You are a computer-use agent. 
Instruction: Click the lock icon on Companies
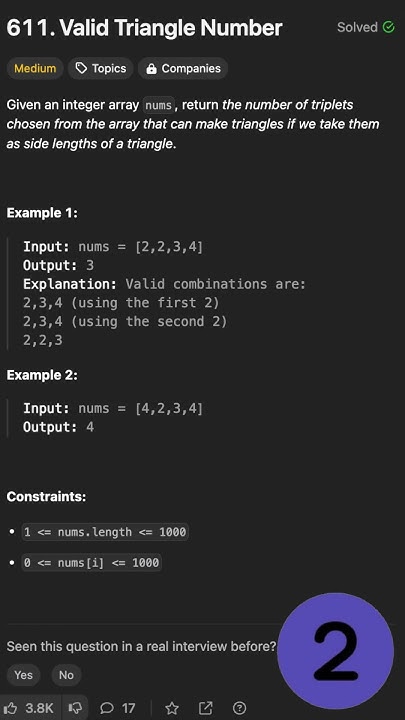(151, 69)
